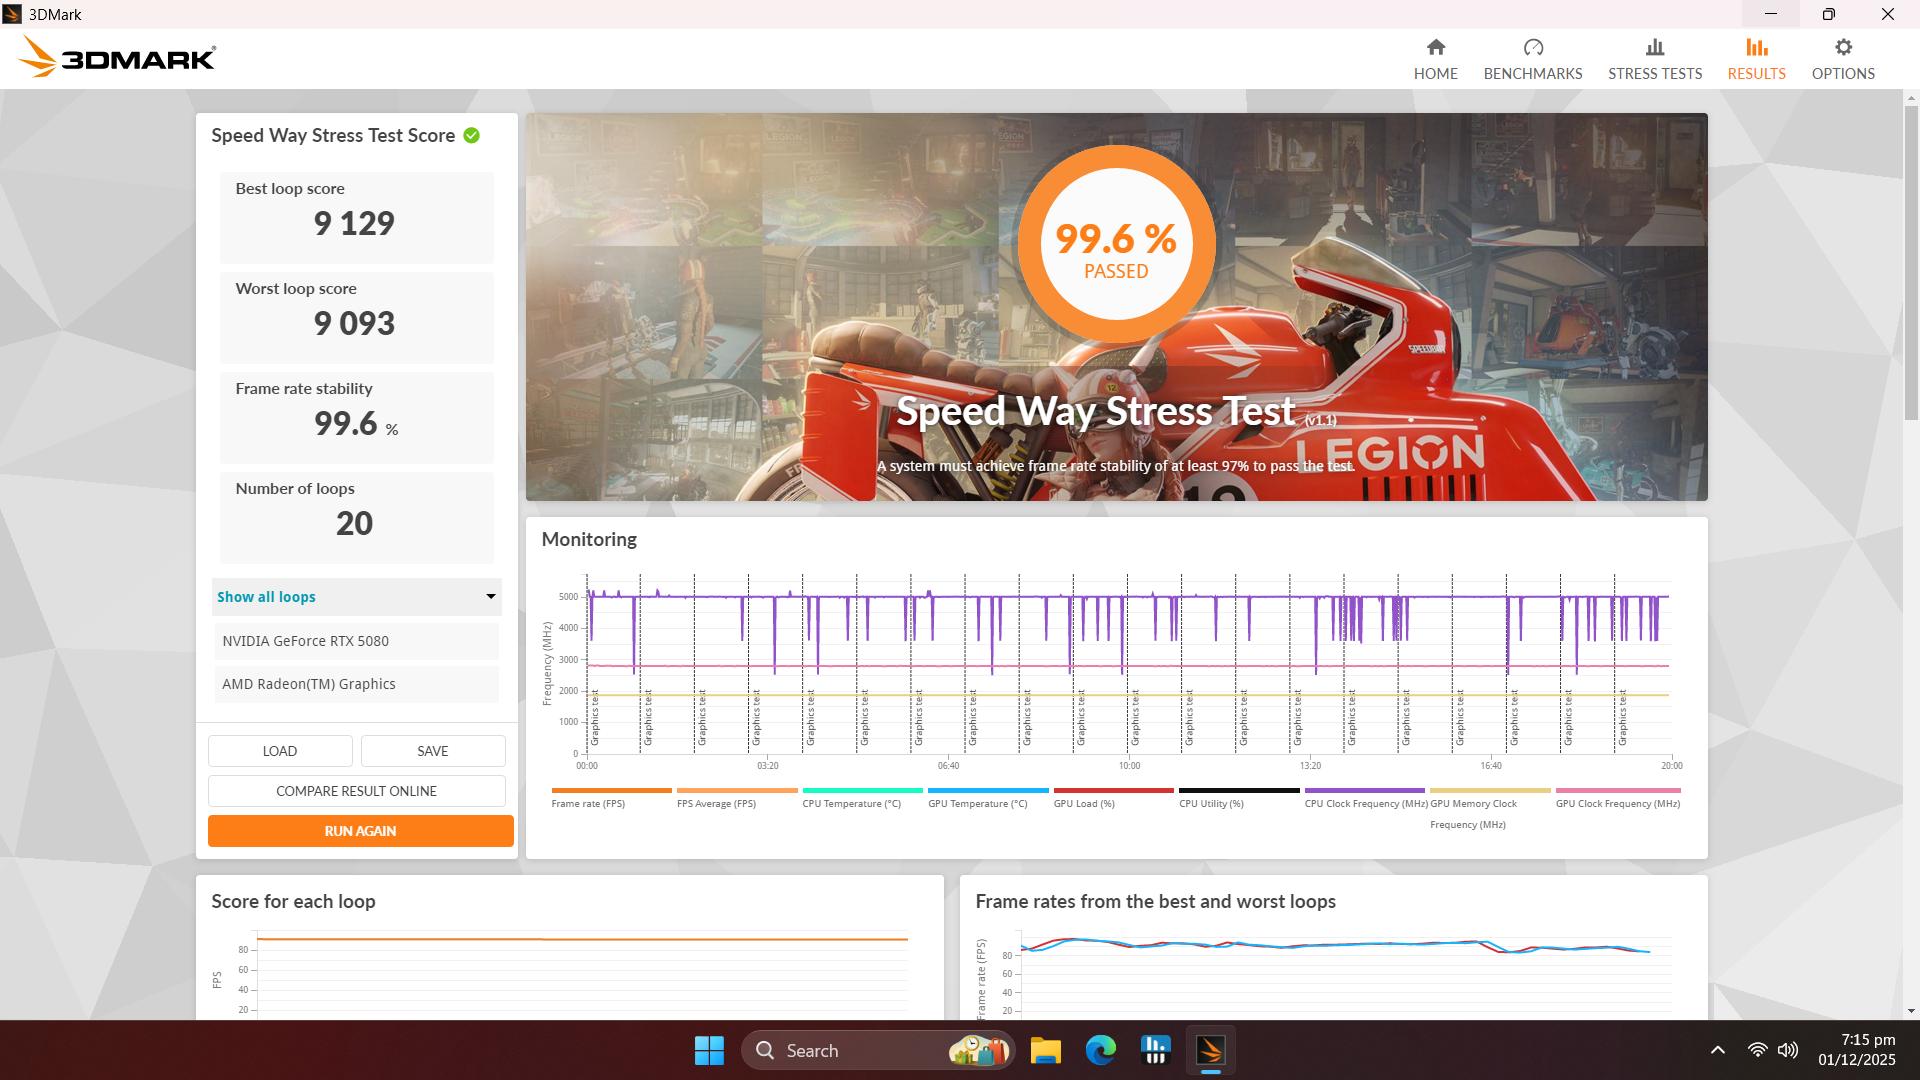Click the taskbar Search box

[x=878, y=1050]
